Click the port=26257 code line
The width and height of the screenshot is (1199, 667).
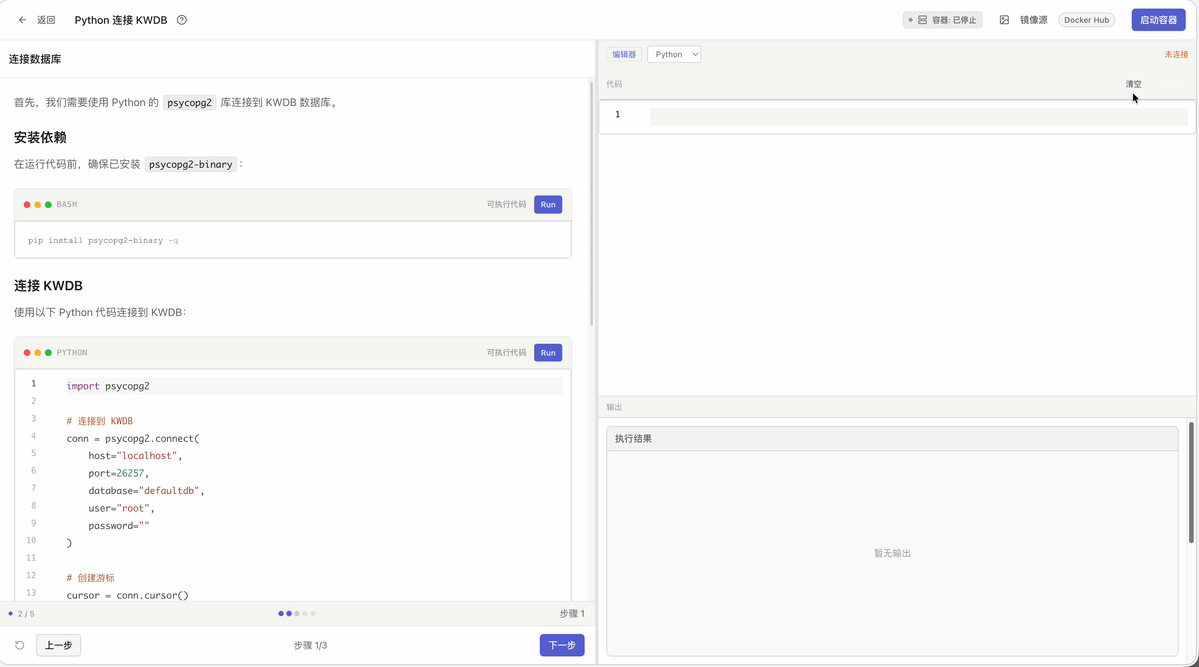[119, 473]
